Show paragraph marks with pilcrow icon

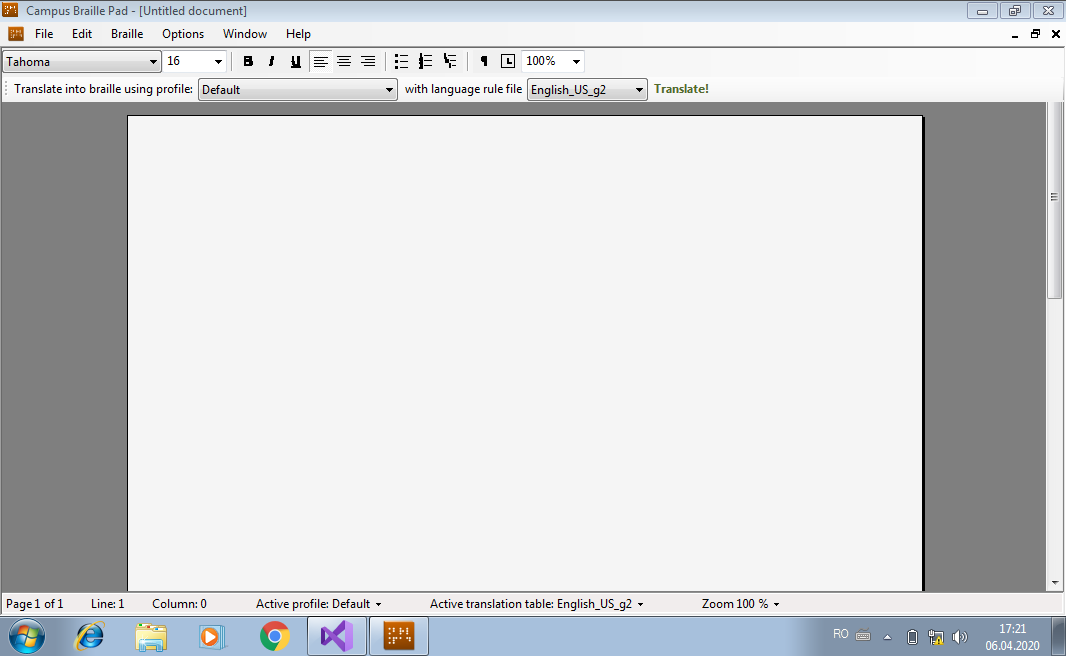(x=484, y=62)
